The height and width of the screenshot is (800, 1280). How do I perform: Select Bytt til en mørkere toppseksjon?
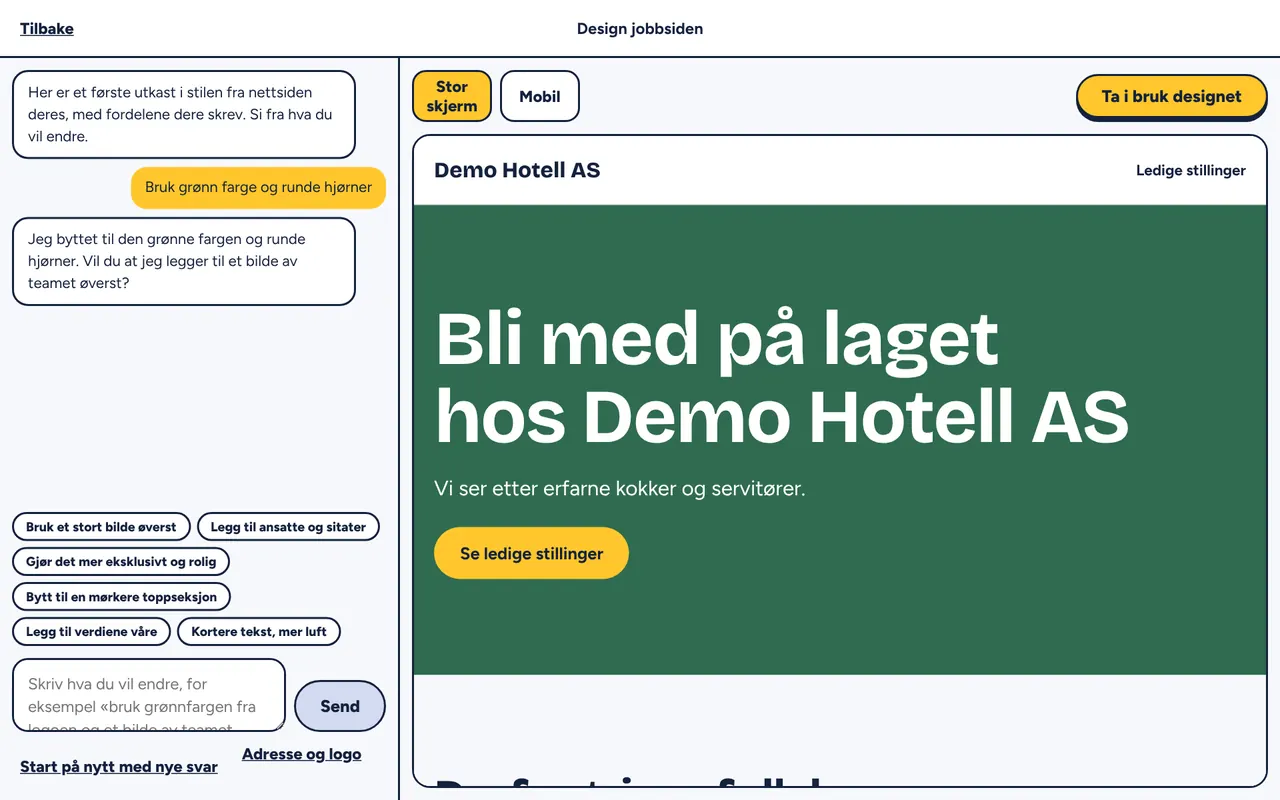coord(121,597)
